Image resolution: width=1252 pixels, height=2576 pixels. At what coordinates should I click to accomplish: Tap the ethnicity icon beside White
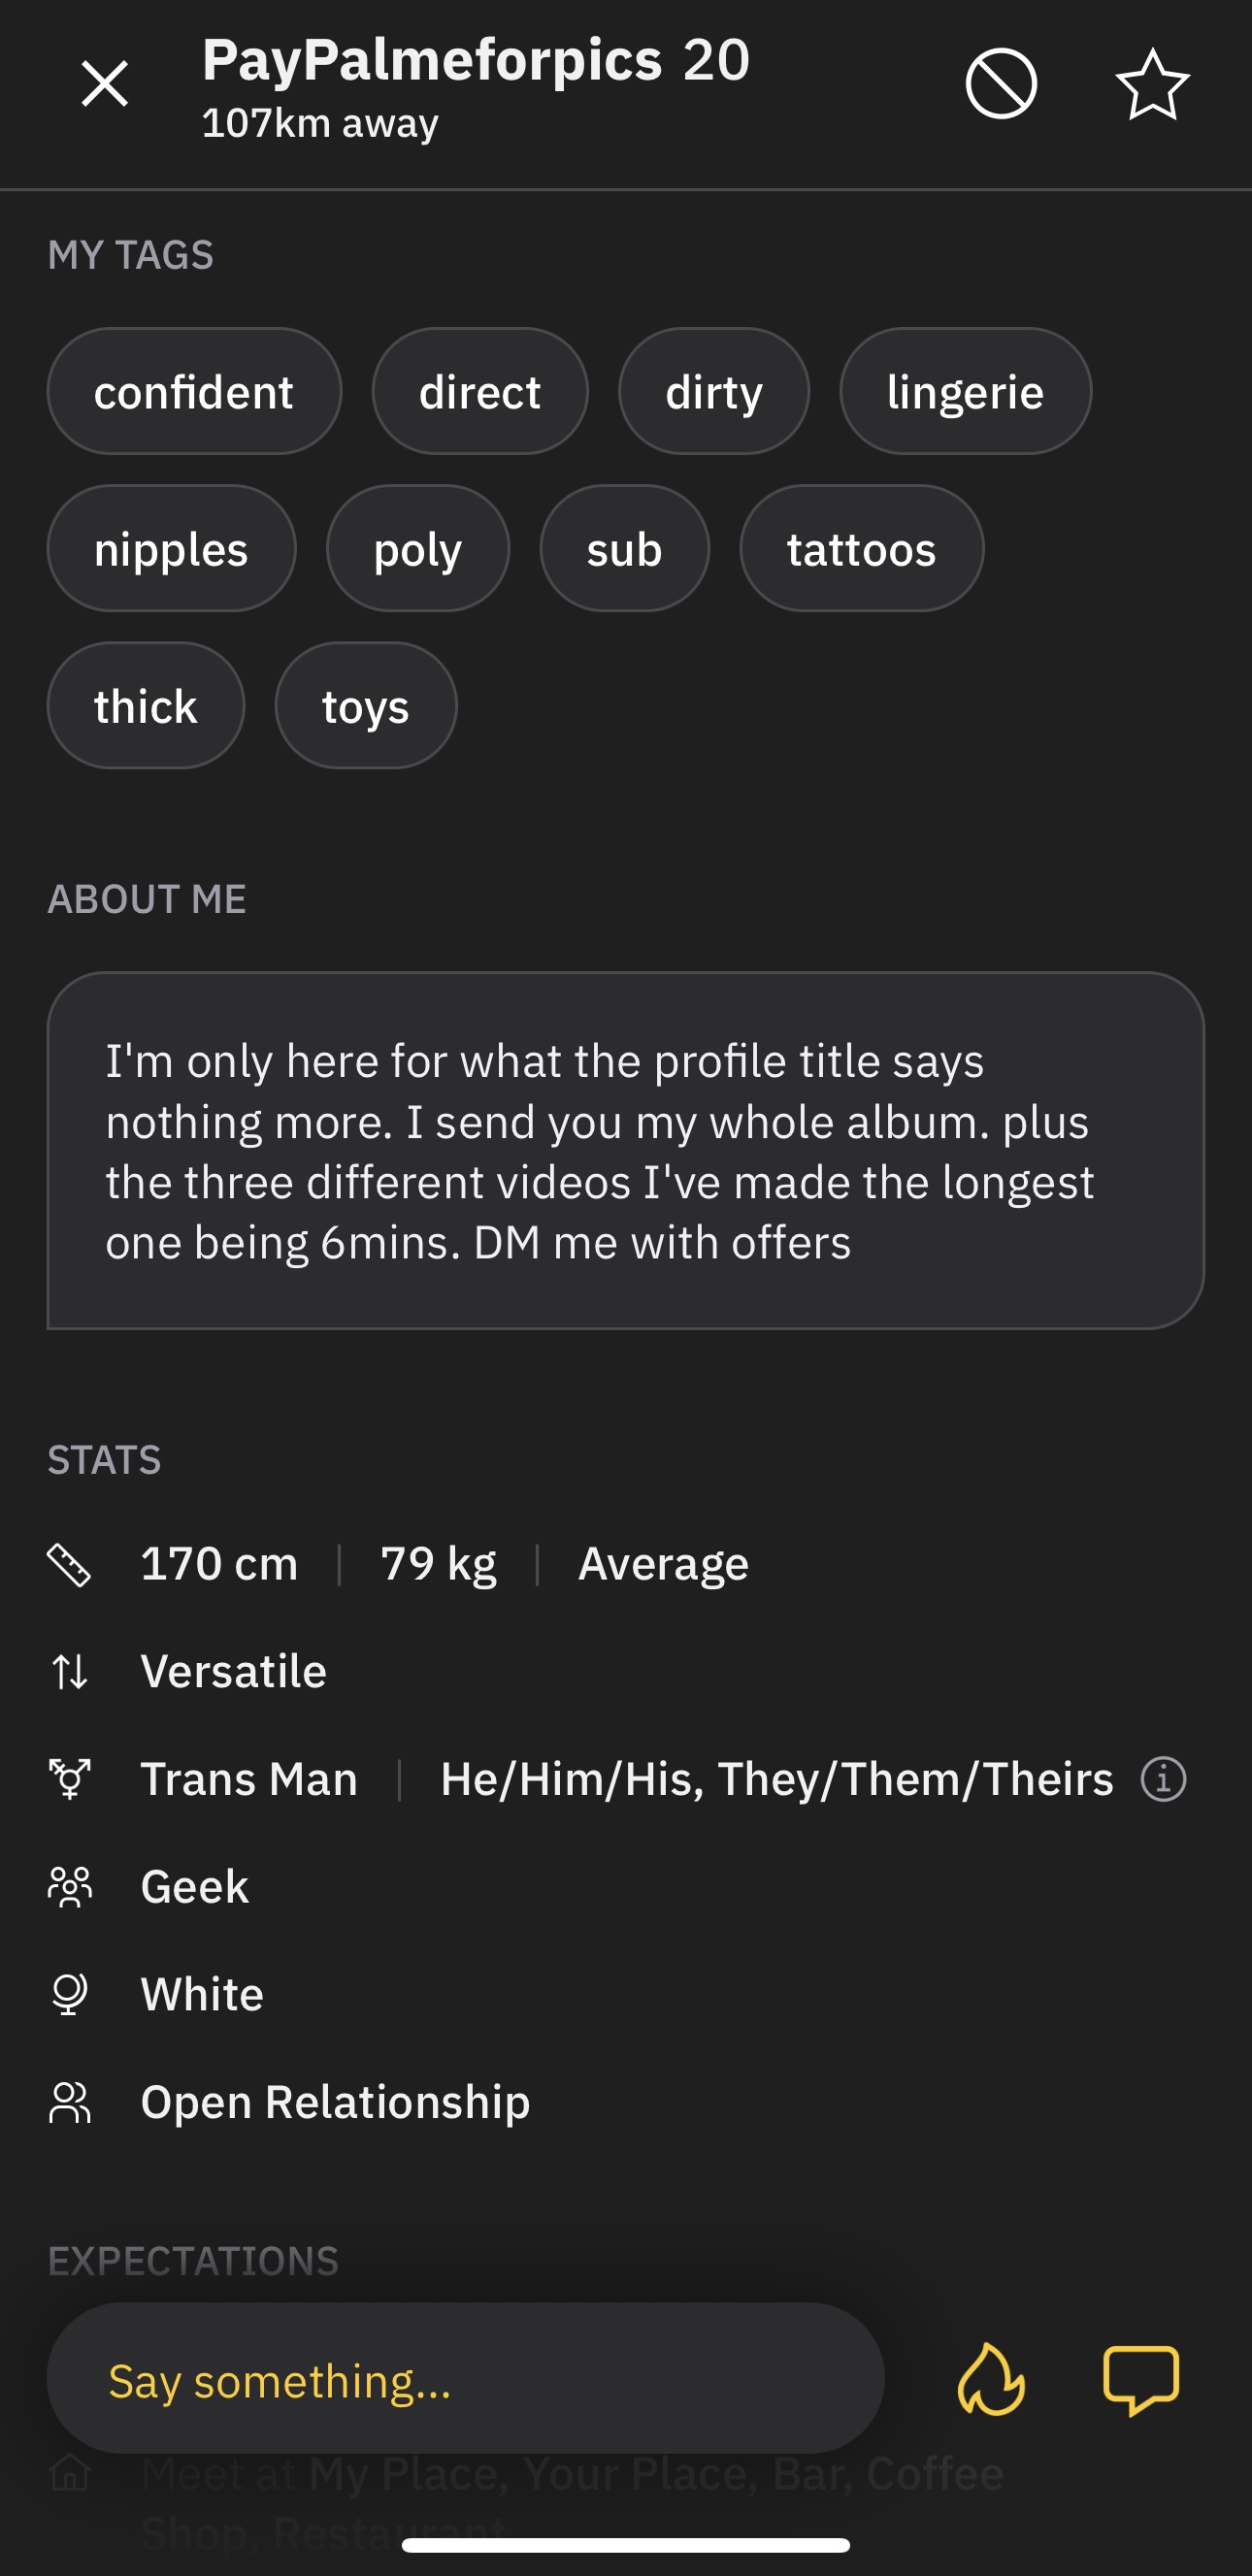click(x=69, y=1995)
